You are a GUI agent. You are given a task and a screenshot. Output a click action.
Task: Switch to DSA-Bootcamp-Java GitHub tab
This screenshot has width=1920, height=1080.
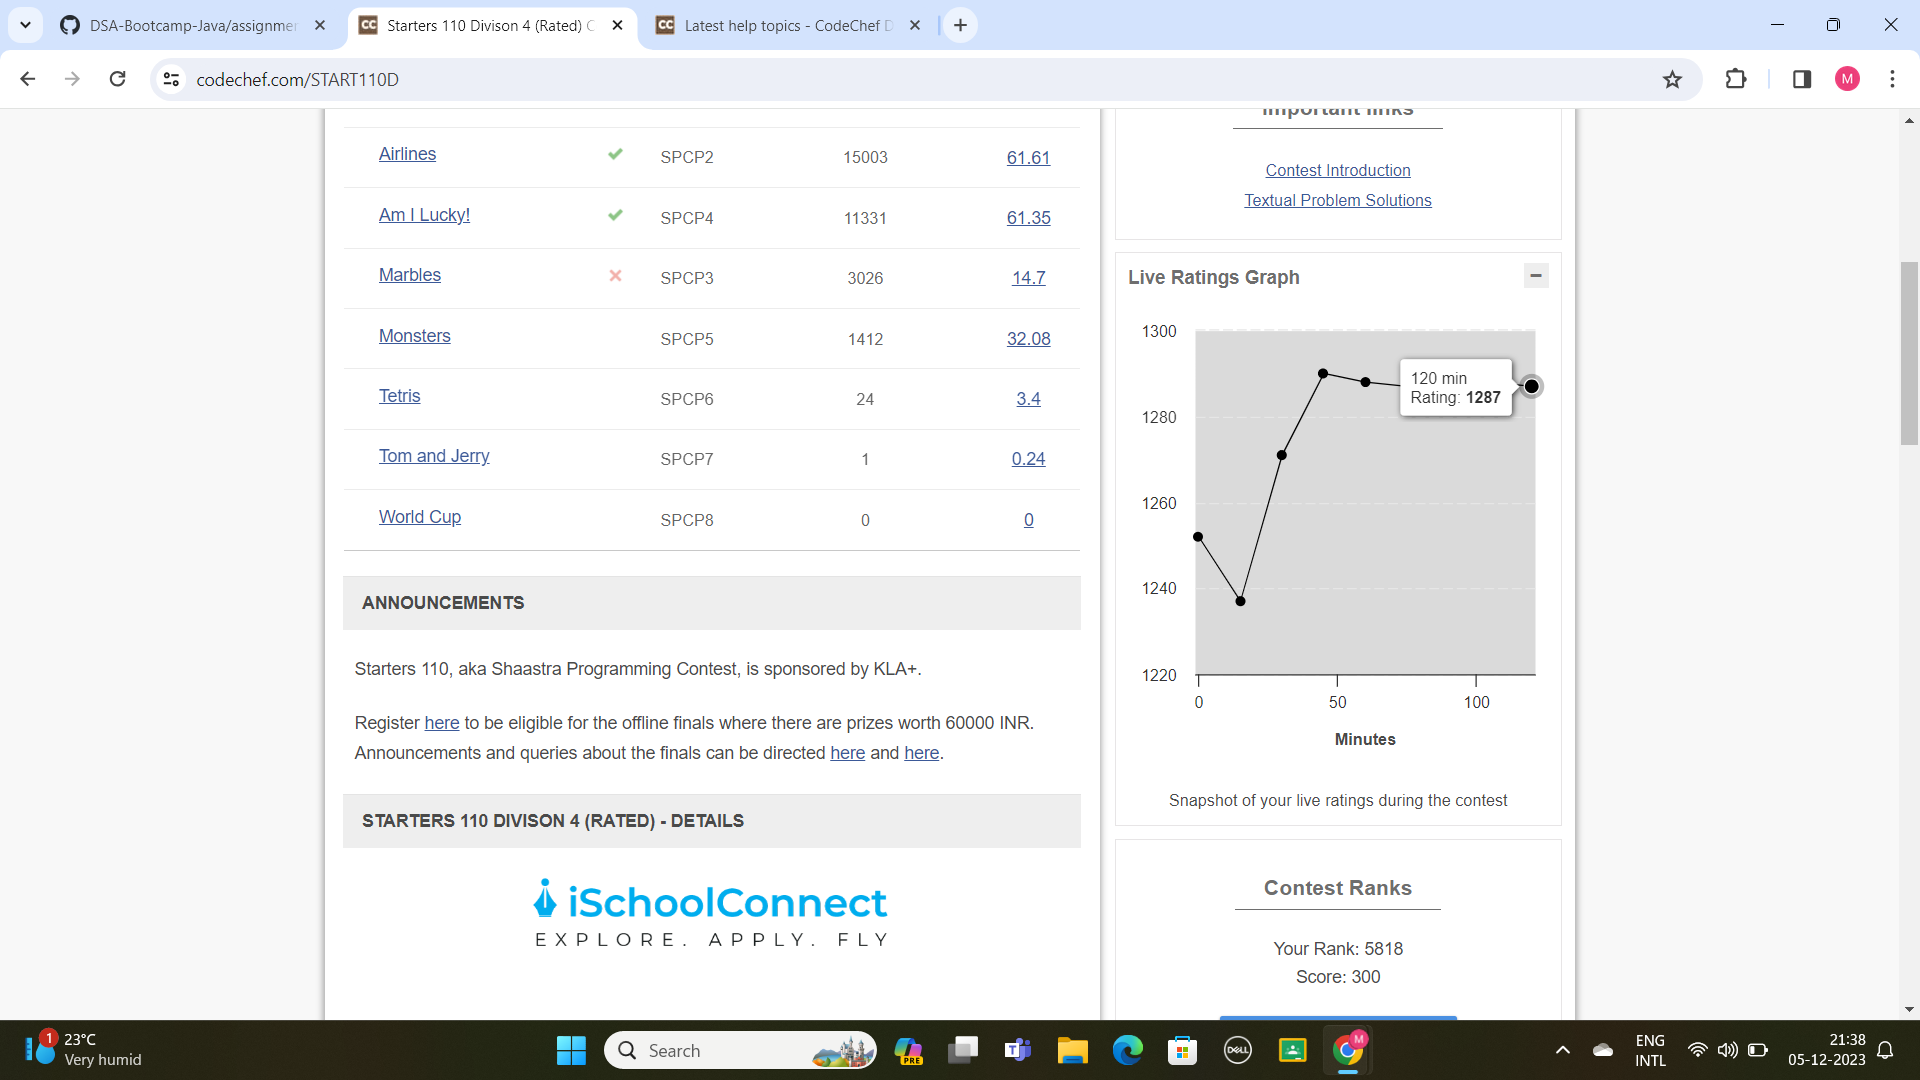coord(190,25)
